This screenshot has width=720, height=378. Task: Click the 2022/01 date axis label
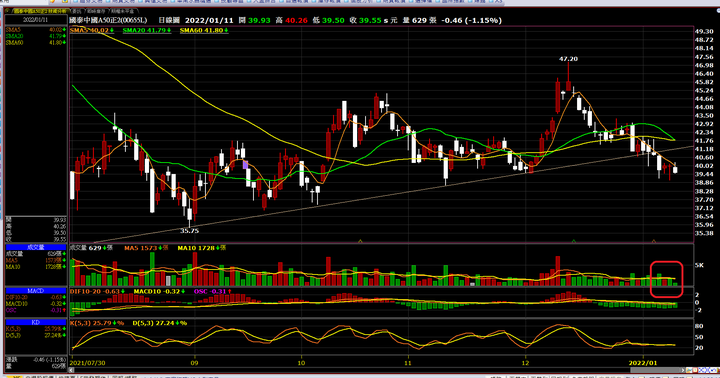pyautogui.click(x=642, y=363)
